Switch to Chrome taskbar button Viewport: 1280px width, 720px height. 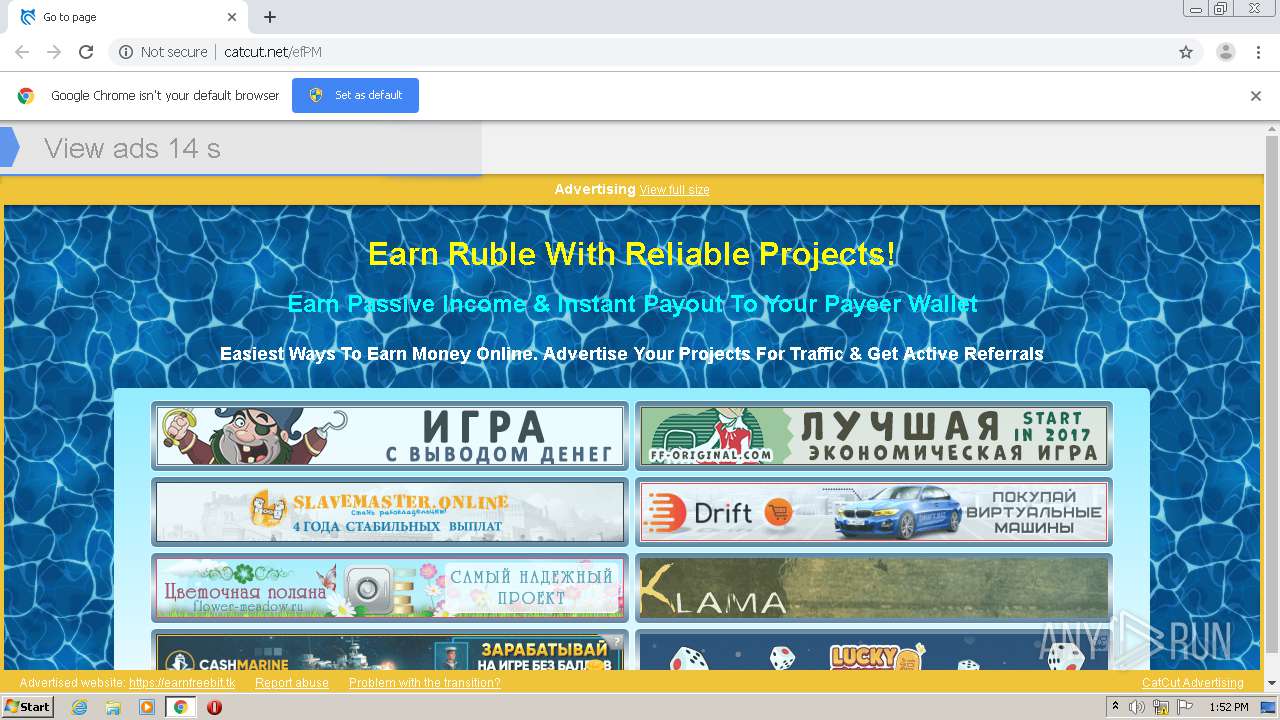tap(180, 707)
